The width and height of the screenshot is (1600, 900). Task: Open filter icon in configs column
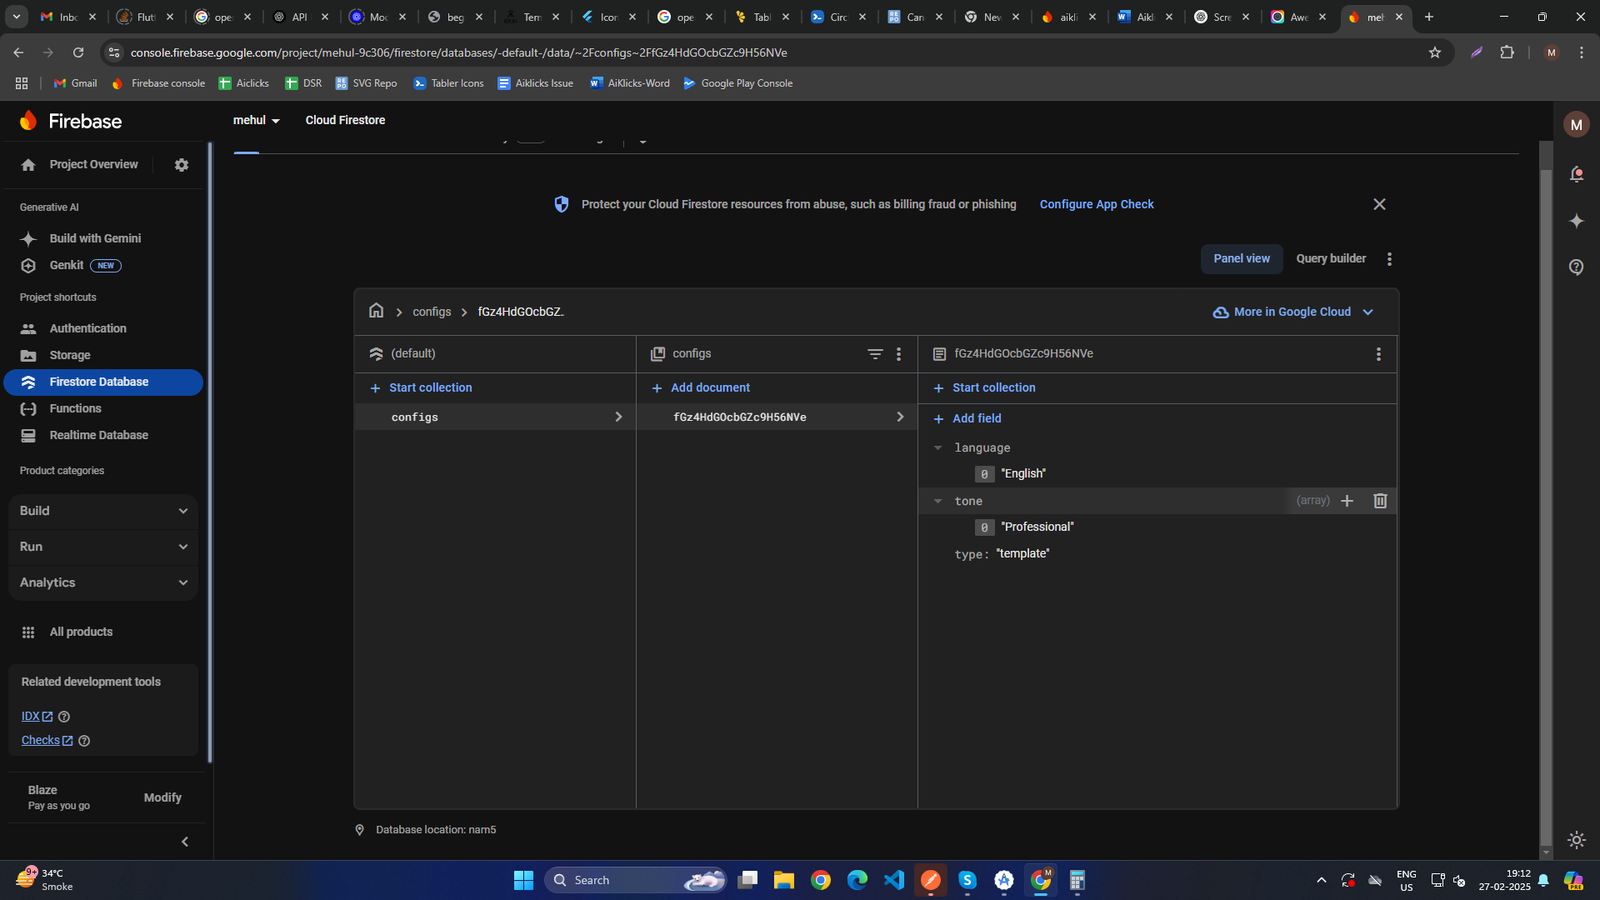[x=875, y=354]
